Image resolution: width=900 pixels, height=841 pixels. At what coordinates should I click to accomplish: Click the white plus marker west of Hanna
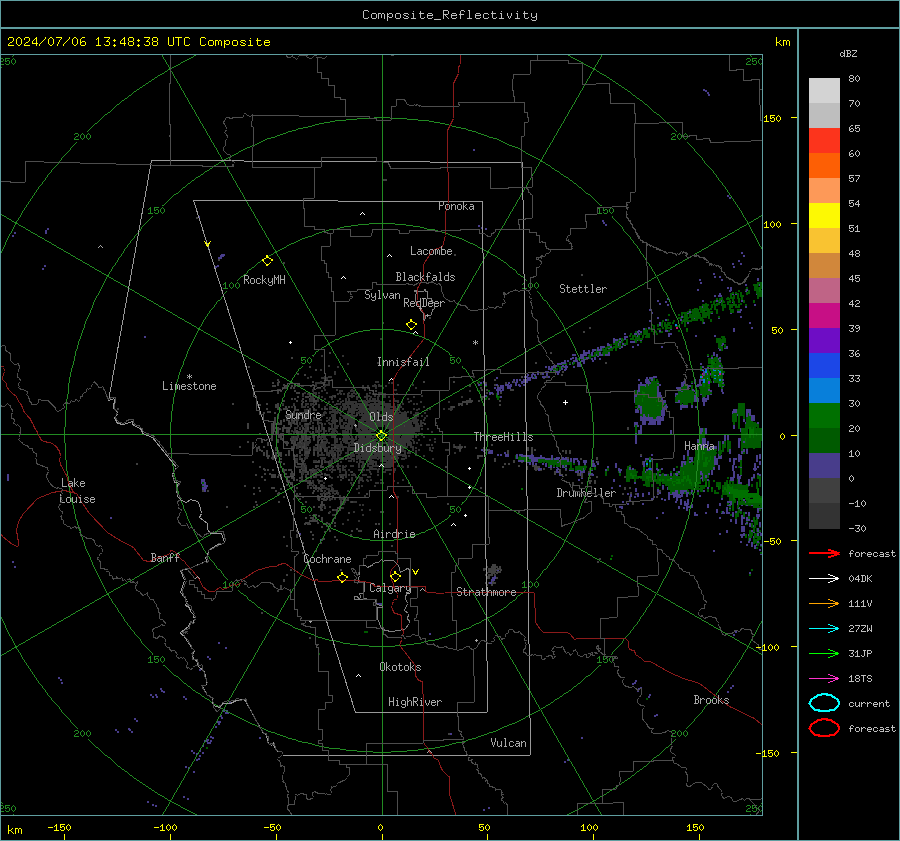565,402
